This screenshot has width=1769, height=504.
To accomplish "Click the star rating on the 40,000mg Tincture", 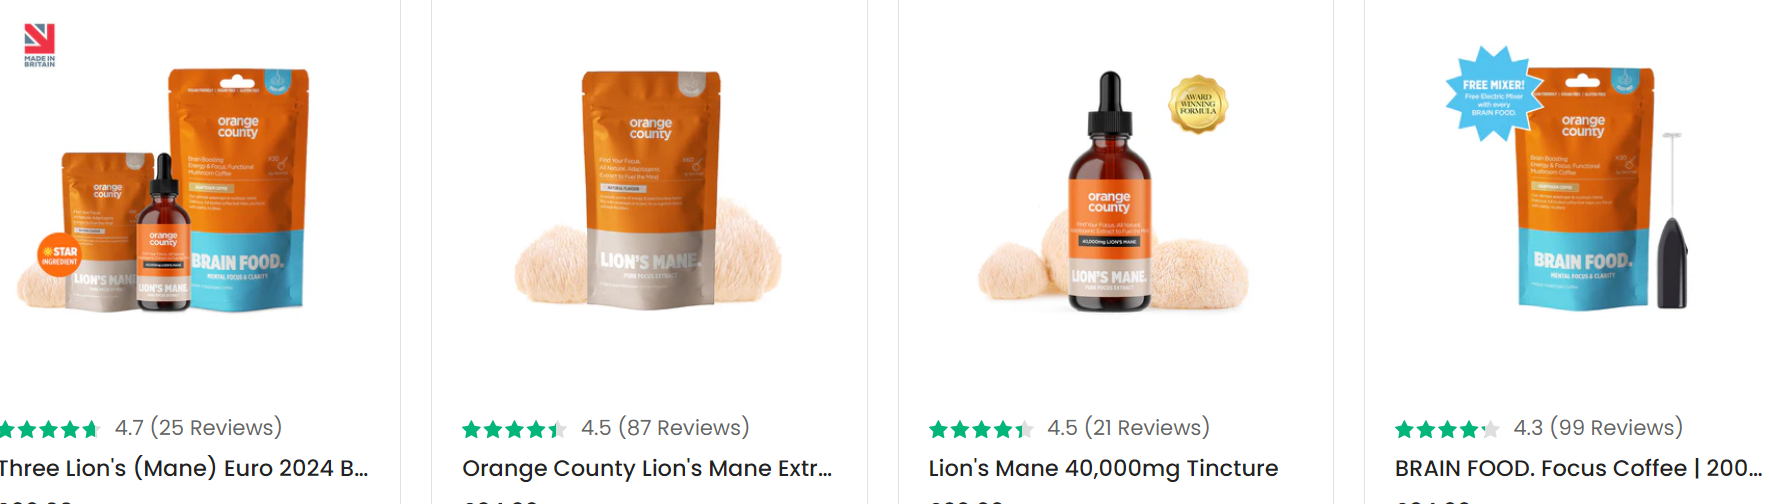I will pos(980,429).
